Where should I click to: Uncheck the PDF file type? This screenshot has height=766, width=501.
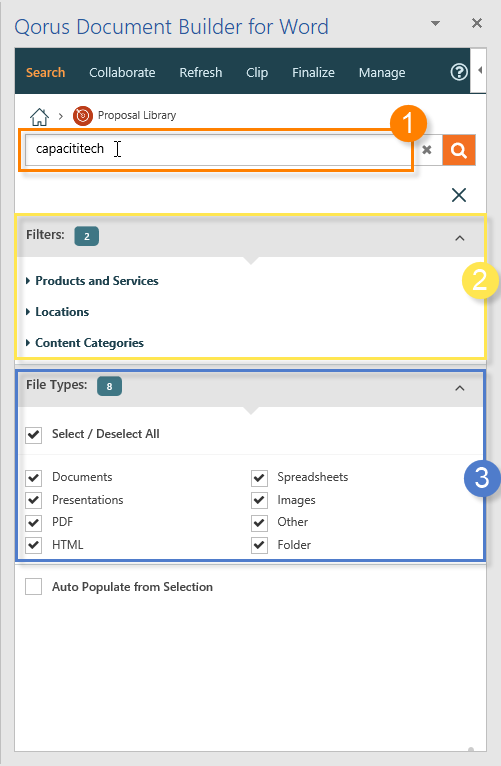click(34, 522)
